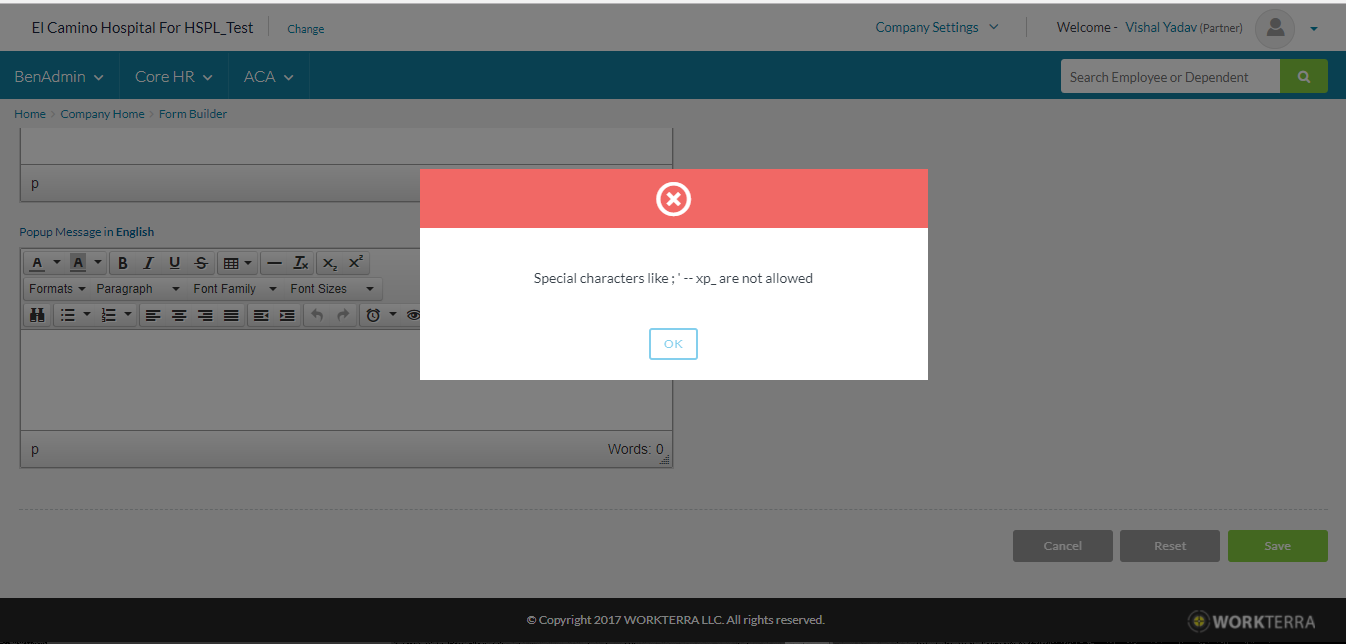Open the text color picker arrow

point(57,263)
